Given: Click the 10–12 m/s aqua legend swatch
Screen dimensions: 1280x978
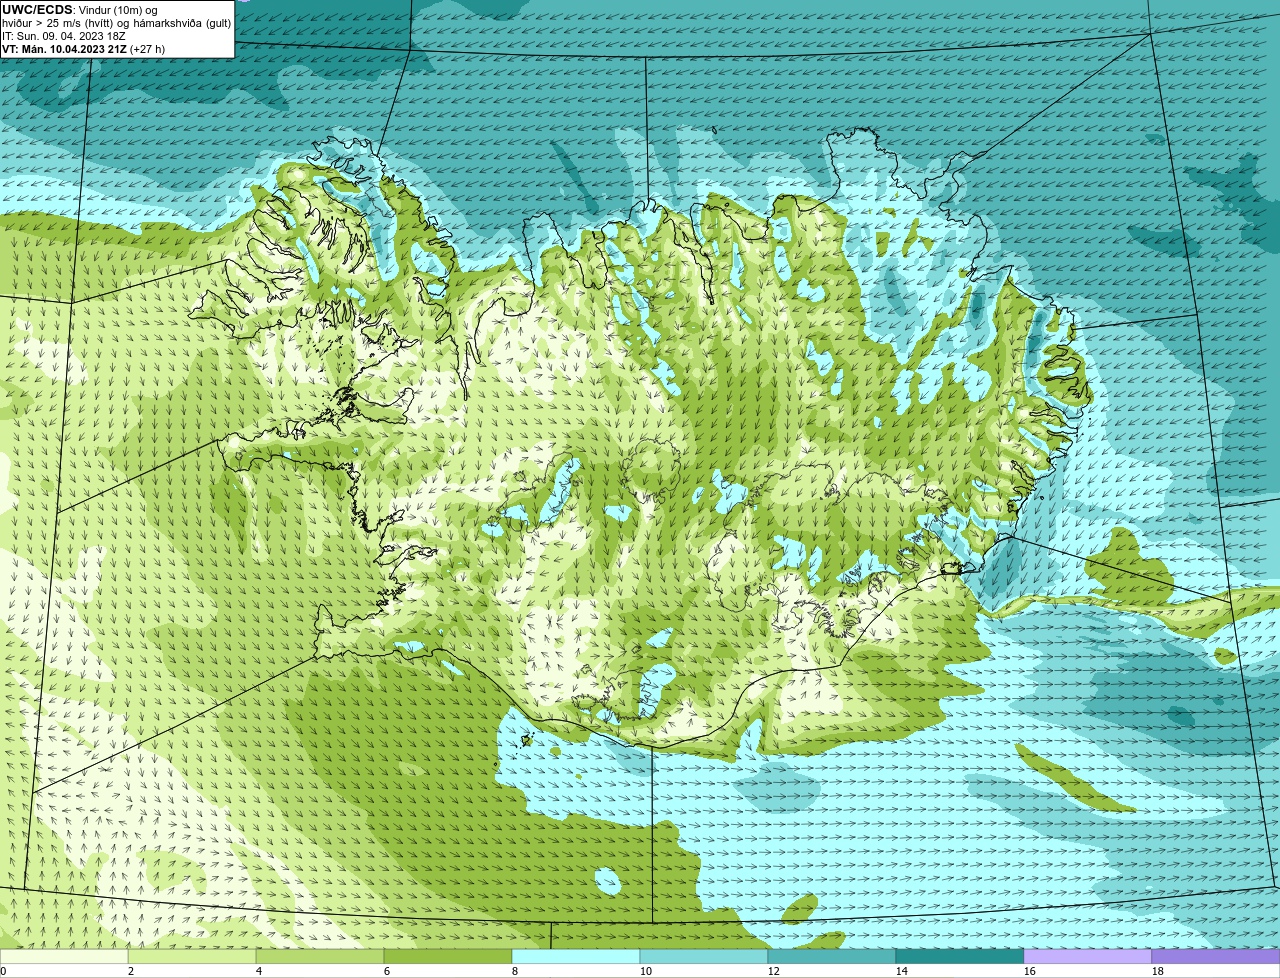Looking at the screenshot, I should [704, 956].
